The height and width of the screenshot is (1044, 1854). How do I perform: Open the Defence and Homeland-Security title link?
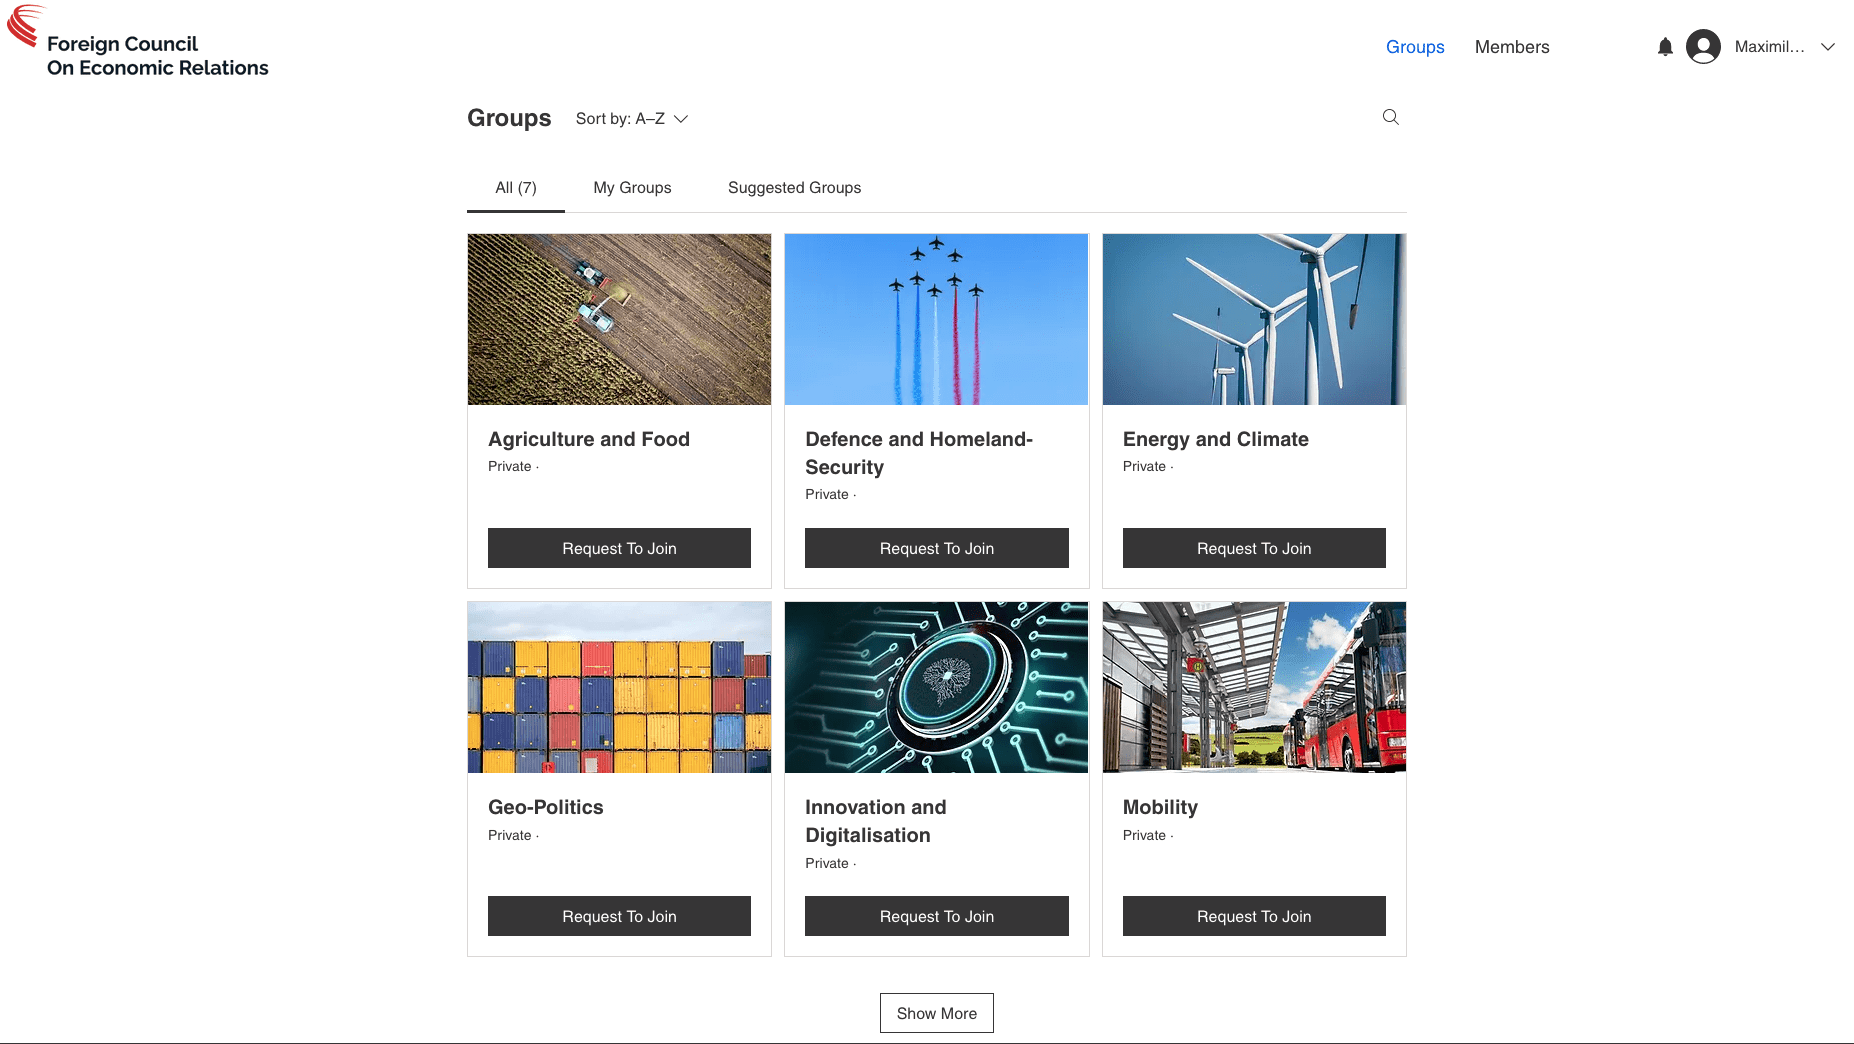(x=919, y=453)
